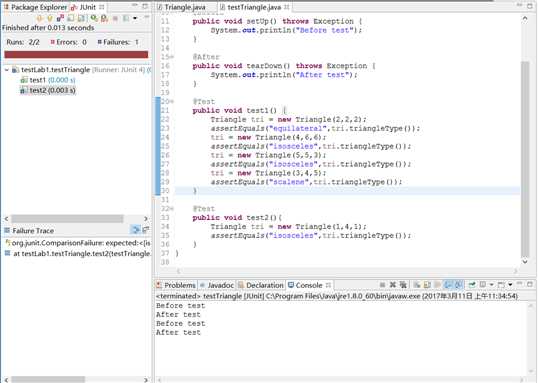Viewport: 538px width, 383px height.
Task: Minimize the Console view panel
Action: coord(520,284)
